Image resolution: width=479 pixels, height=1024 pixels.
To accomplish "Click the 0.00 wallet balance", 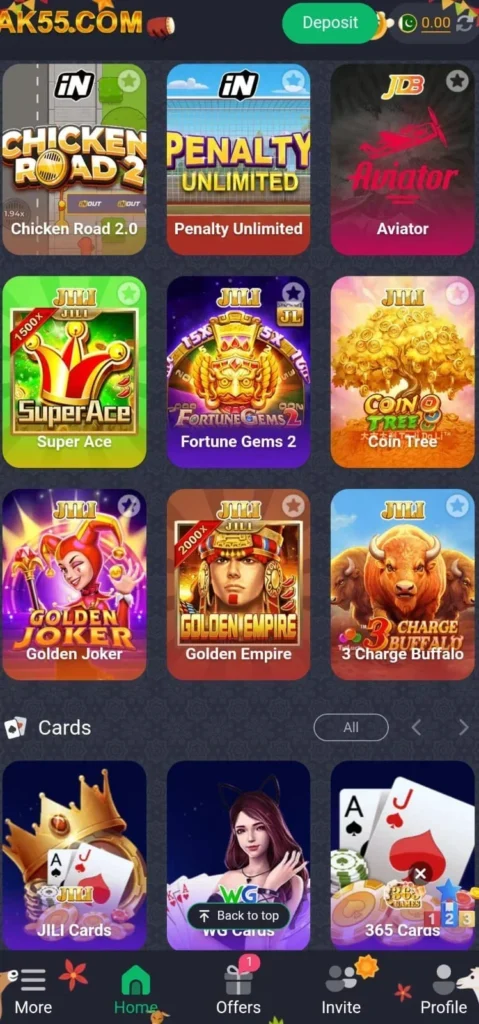I will (435, 23).
